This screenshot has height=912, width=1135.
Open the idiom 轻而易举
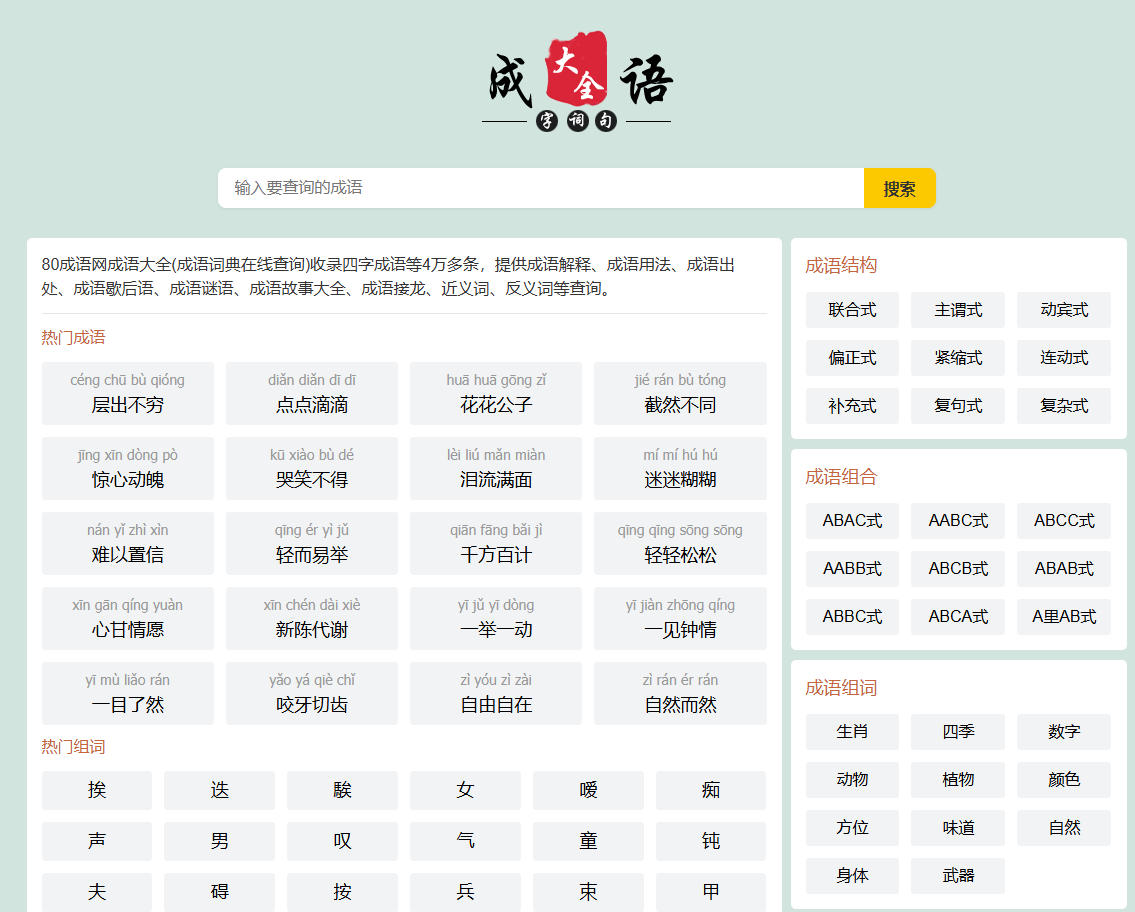pyautogui.click(x=312, y=544)
